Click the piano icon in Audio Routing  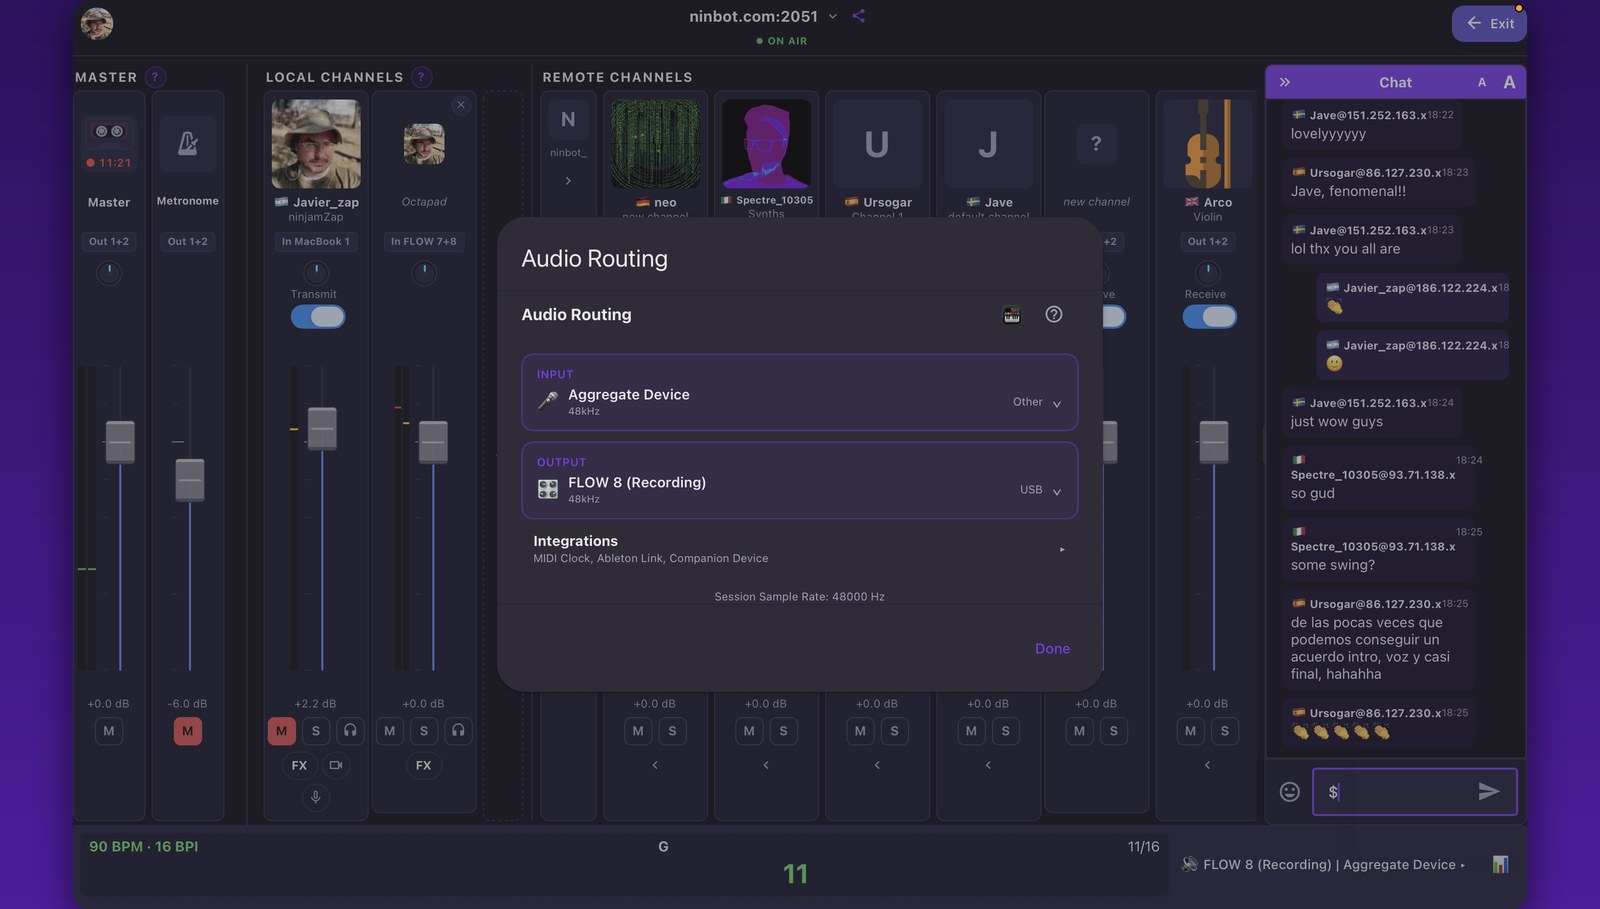pos(1012,315)
